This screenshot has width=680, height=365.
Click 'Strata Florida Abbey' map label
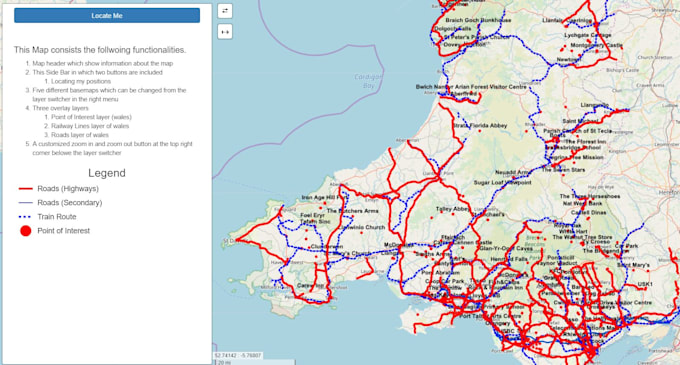coord(480,126)
